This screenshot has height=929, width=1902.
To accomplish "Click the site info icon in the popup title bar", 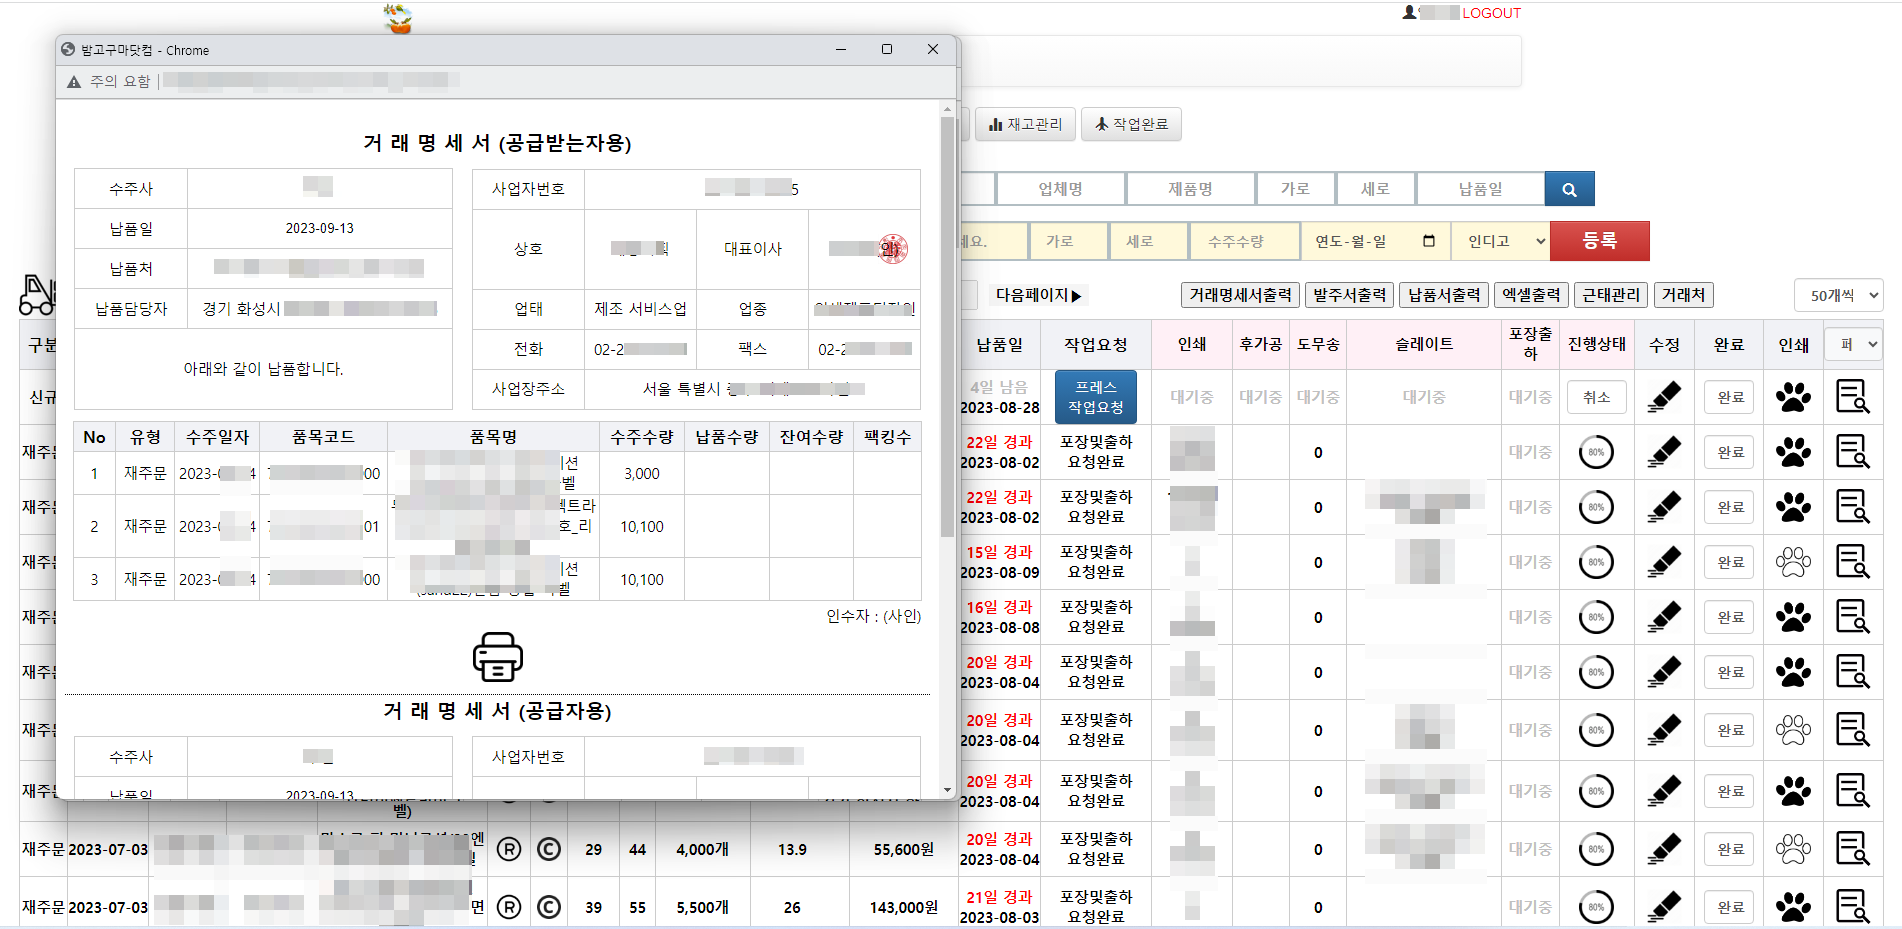I will (x=68, y=49).
